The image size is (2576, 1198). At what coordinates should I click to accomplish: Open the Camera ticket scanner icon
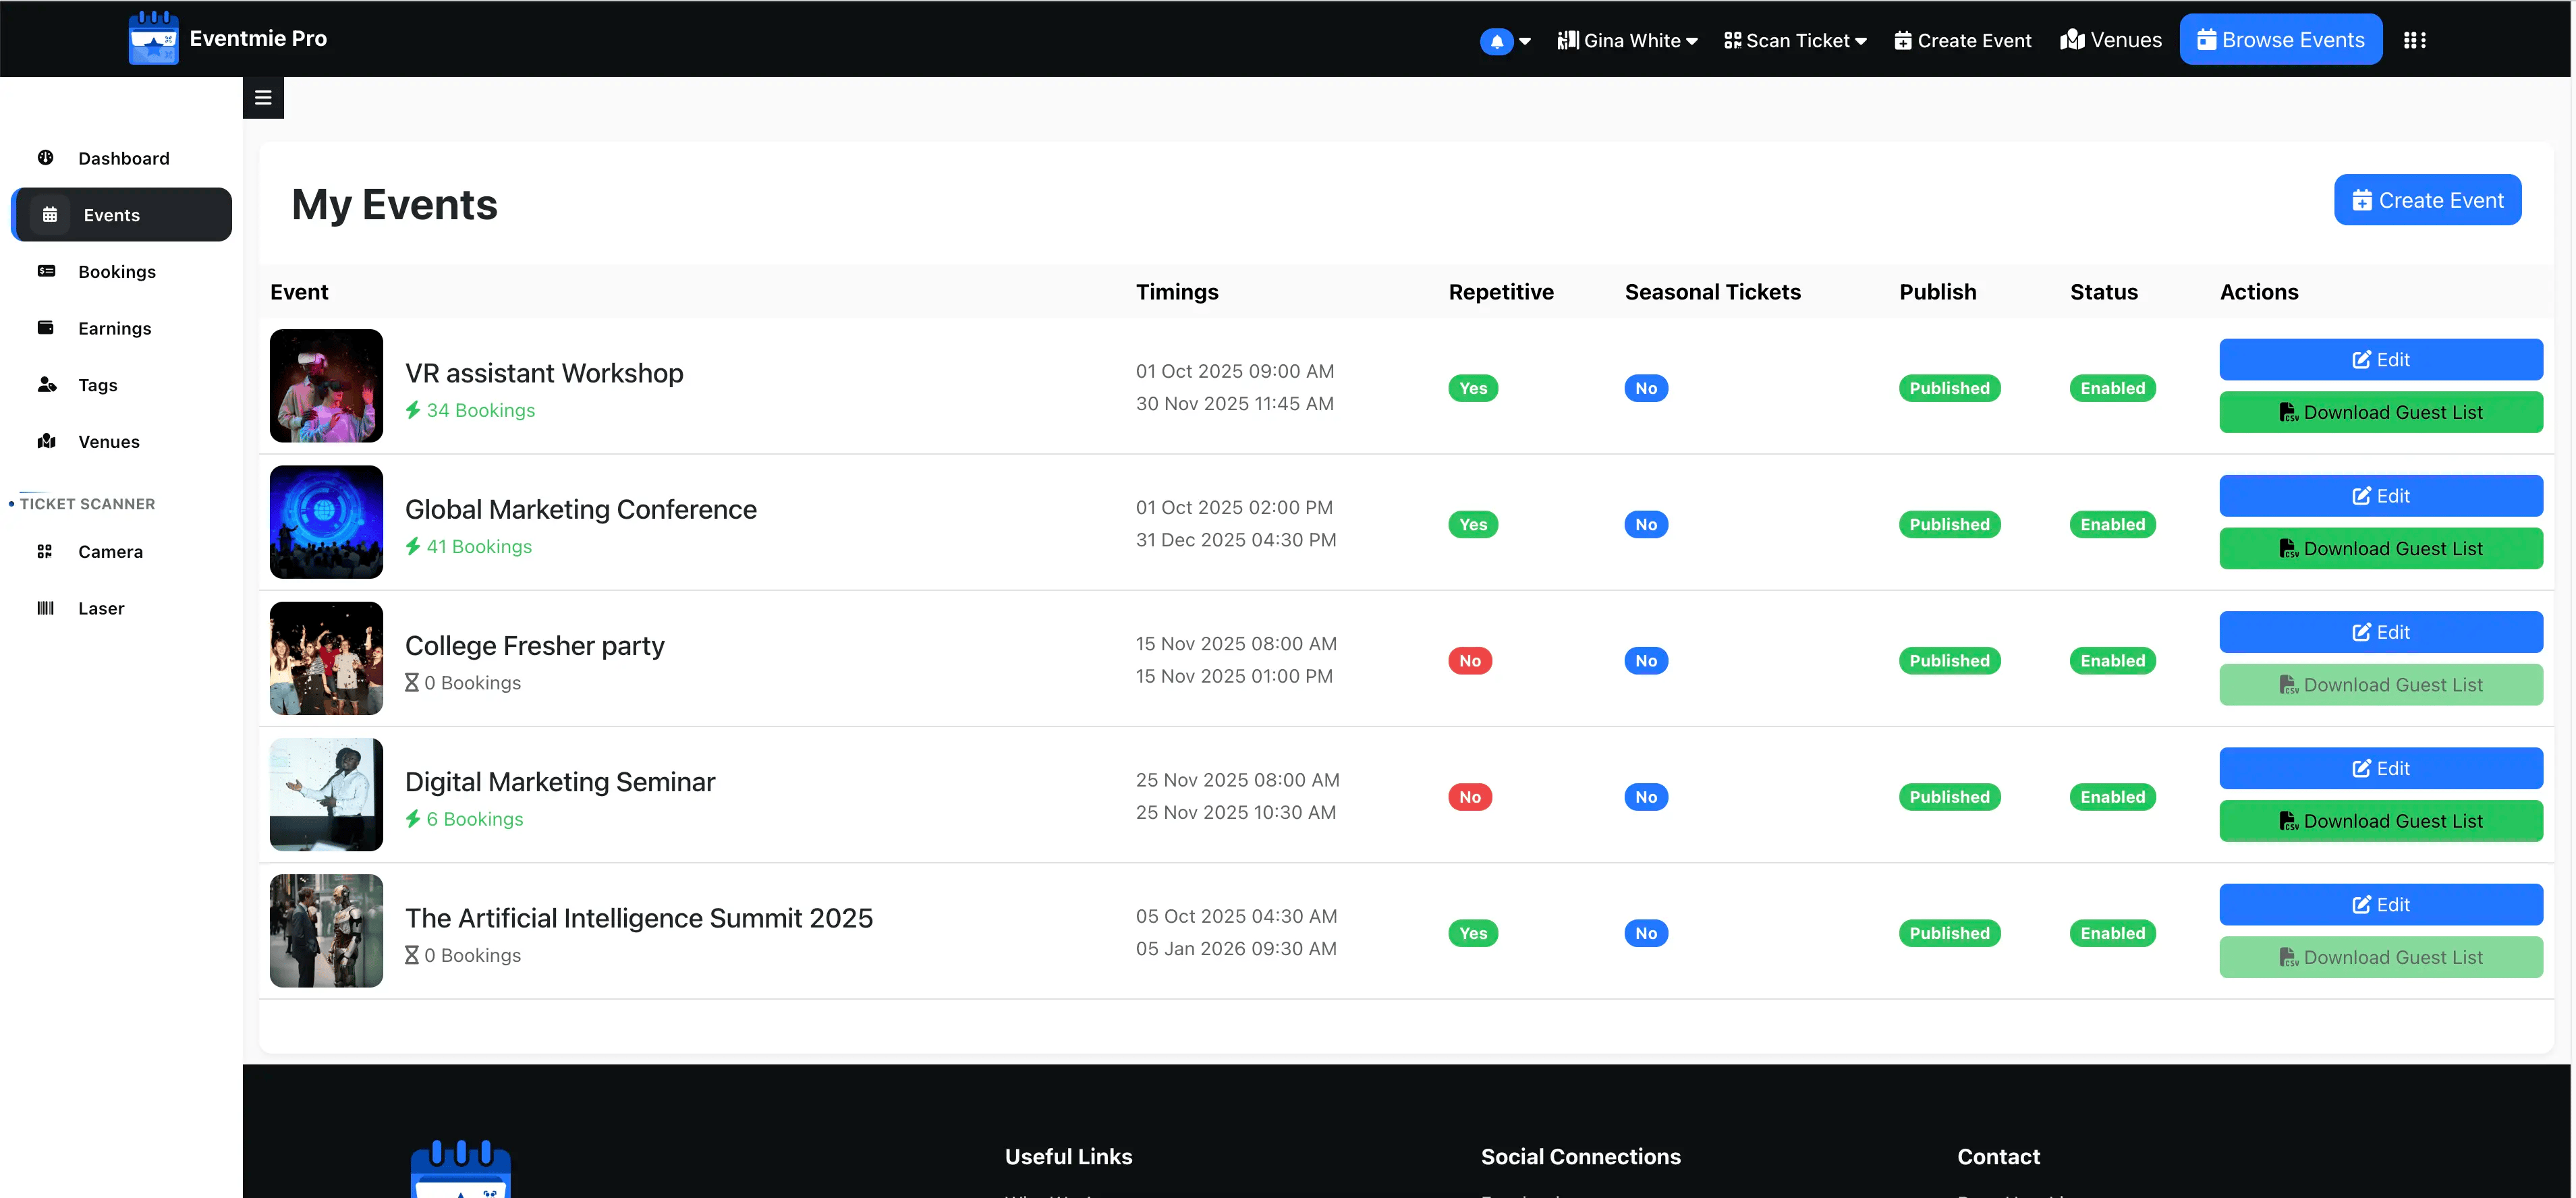(45, 551)
